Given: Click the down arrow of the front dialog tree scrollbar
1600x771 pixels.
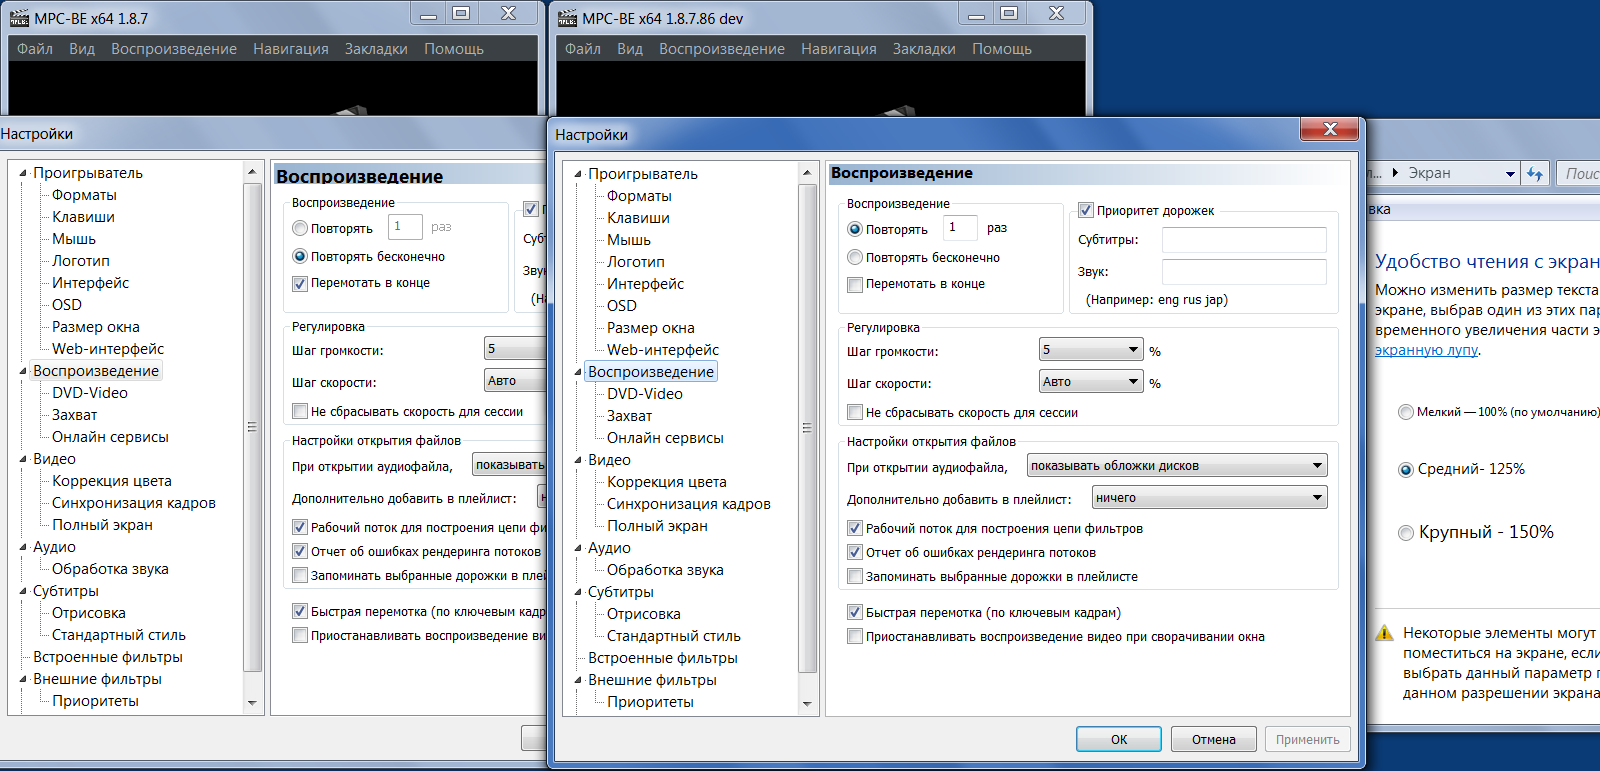Looking at the screenshot, I should 807,704.
